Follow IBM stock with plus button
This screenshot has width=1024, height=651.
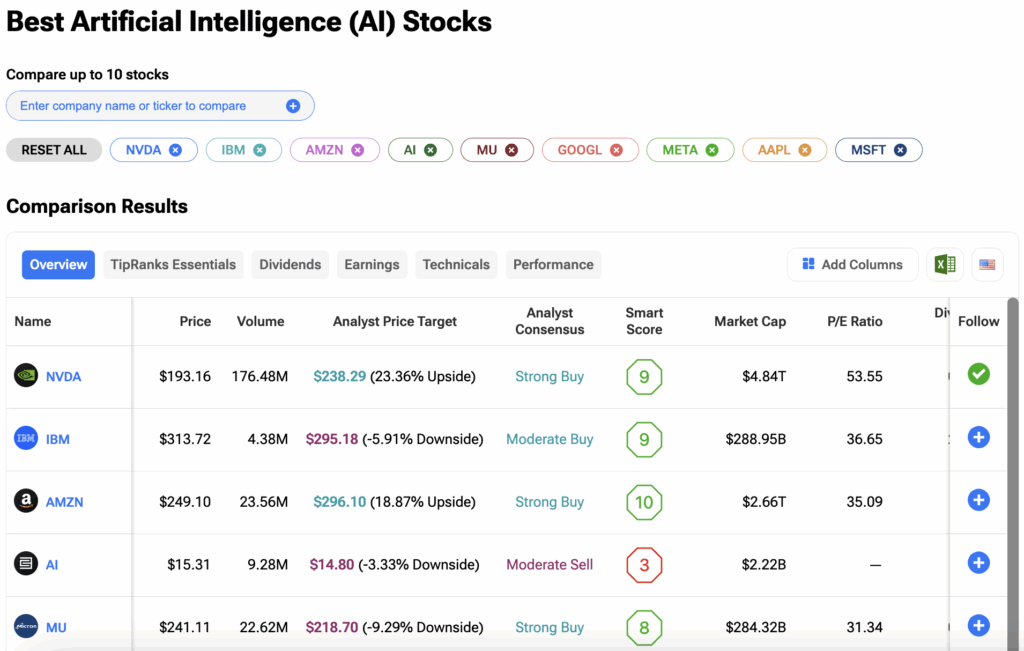[978, 437]
